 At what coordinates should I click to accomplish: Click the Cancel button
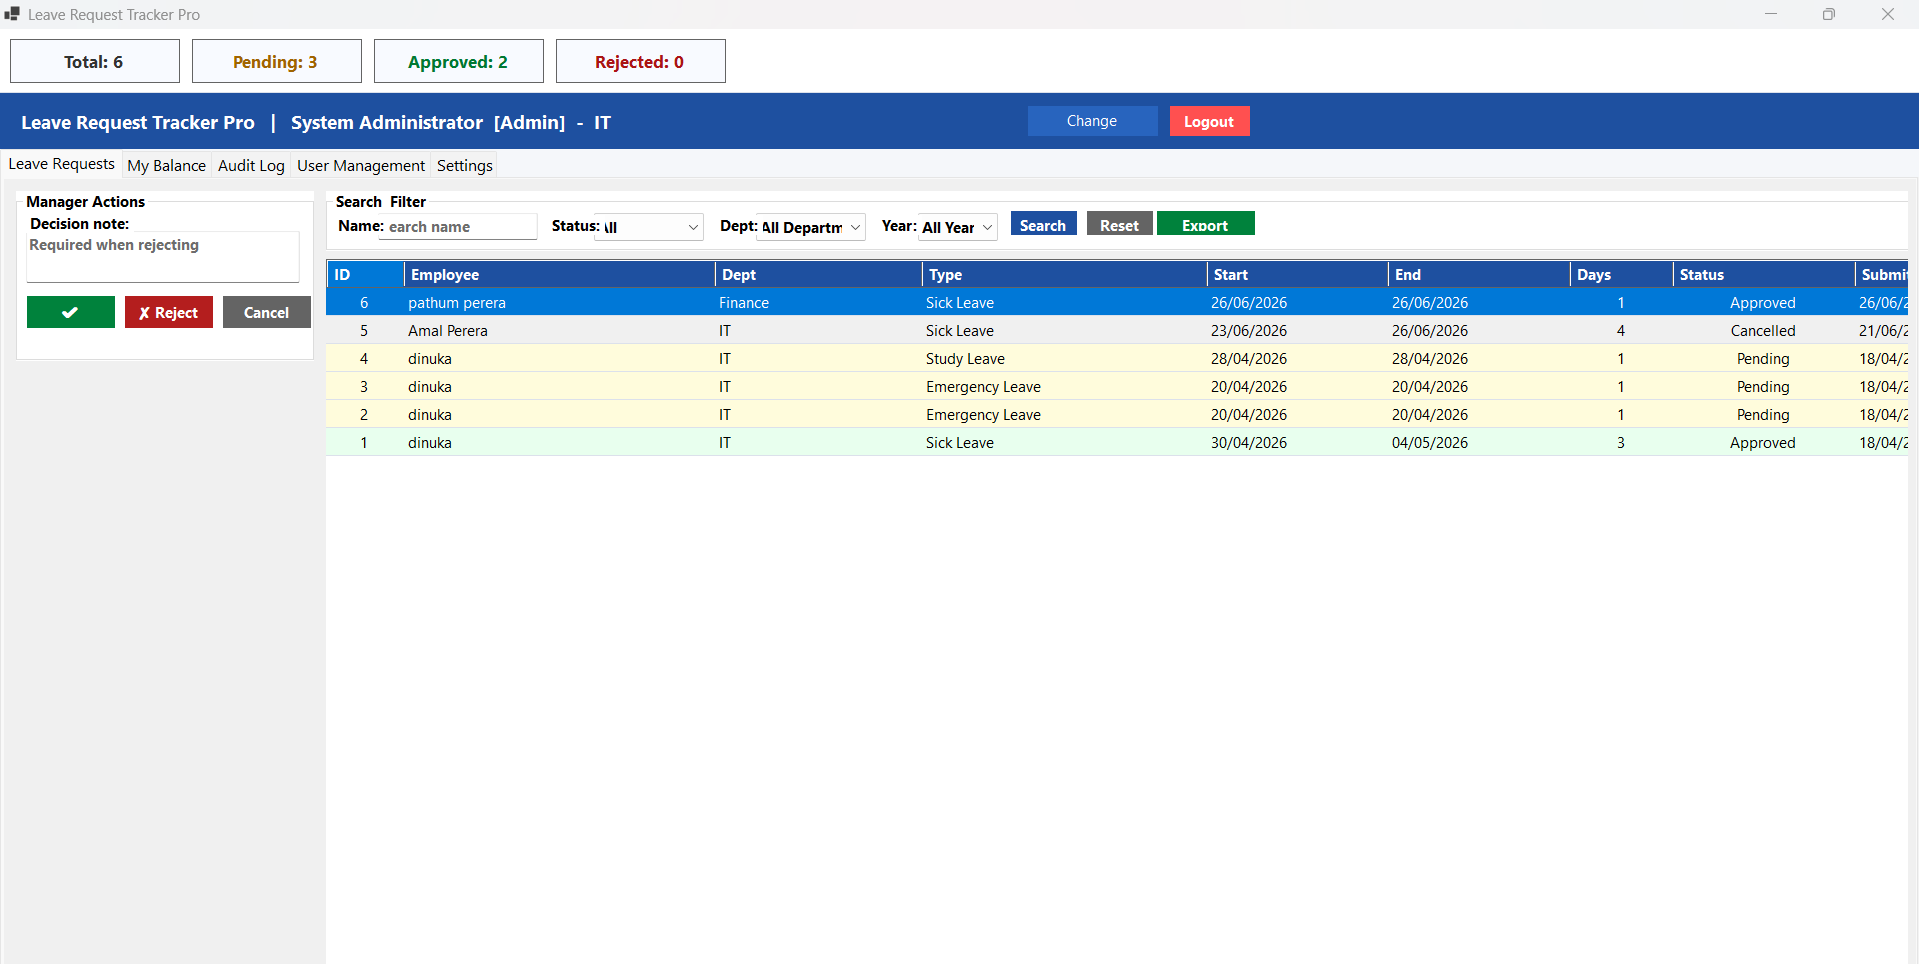[x=267, y=312]
